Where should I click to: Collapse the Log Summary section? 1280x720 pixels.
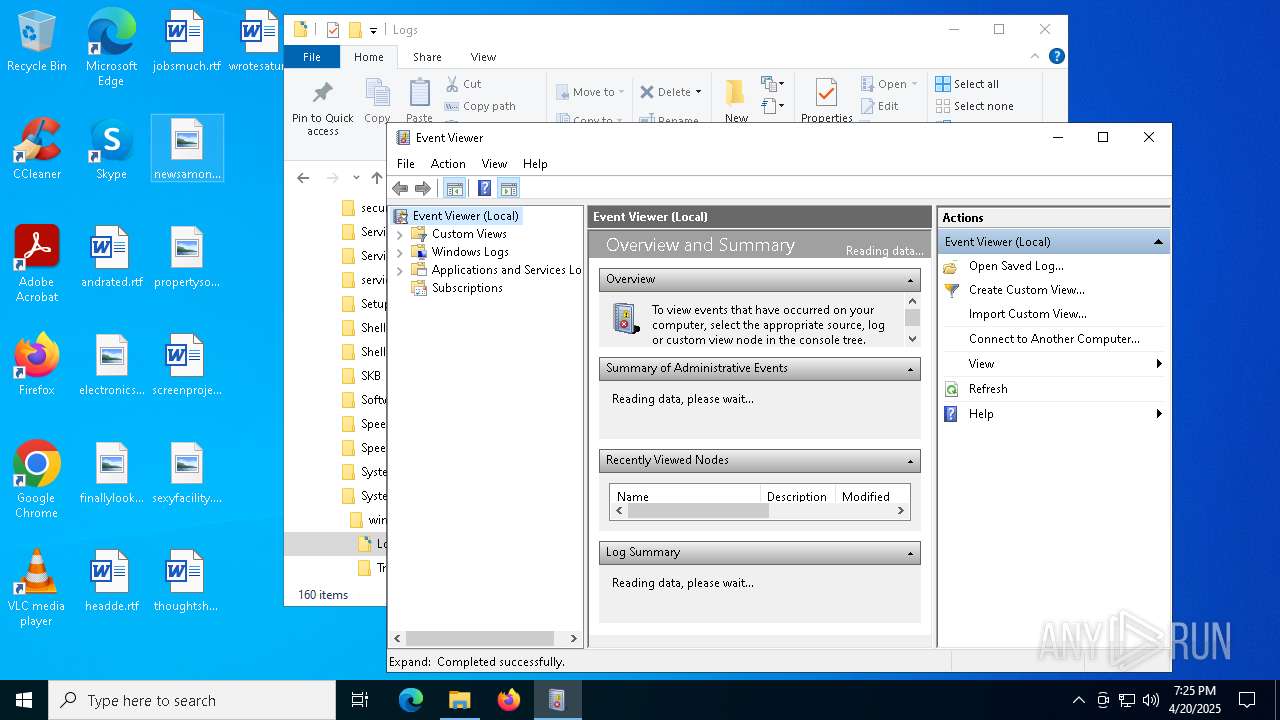pyautogui.click(x=910, y=553)
